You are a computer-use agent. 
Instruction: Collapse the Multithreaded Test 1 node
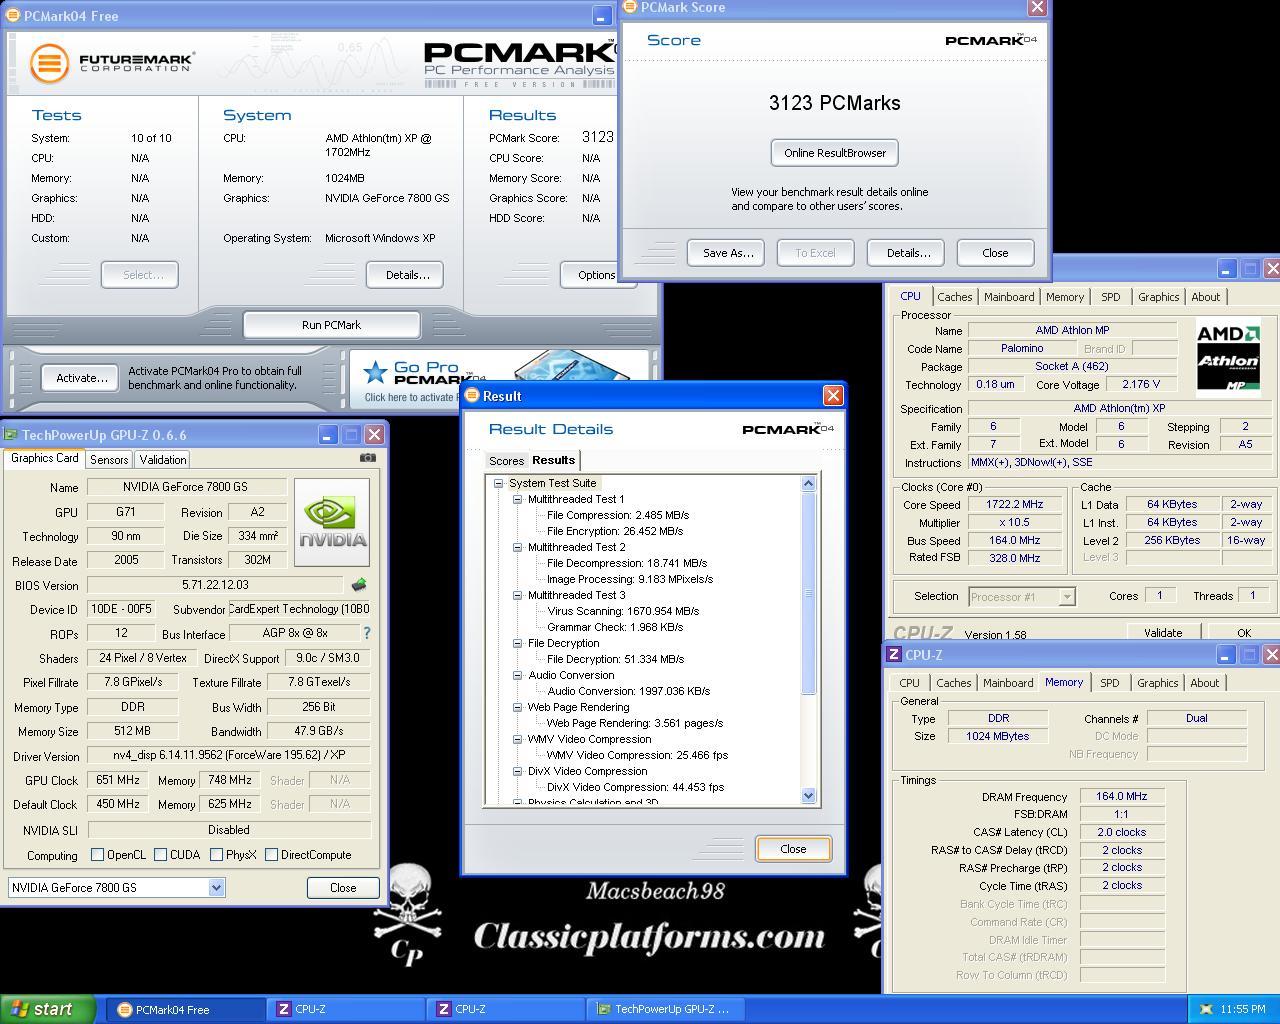[517, 499]
